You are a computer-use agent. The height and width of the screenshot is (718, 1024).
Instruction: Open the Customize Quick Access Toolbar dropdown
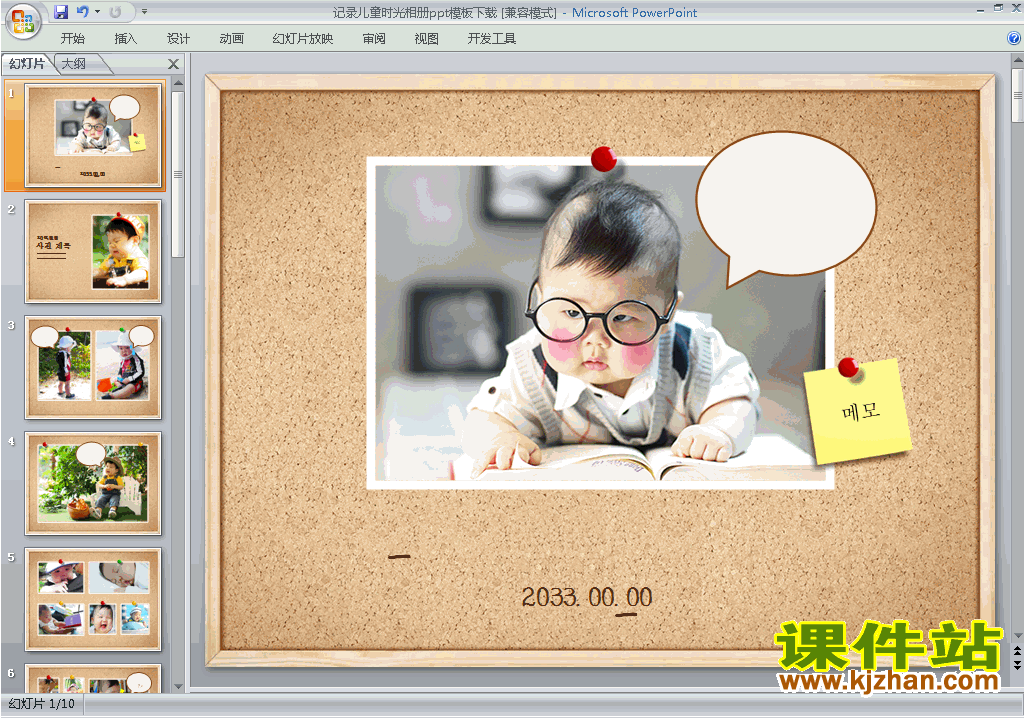pos(144,12)
